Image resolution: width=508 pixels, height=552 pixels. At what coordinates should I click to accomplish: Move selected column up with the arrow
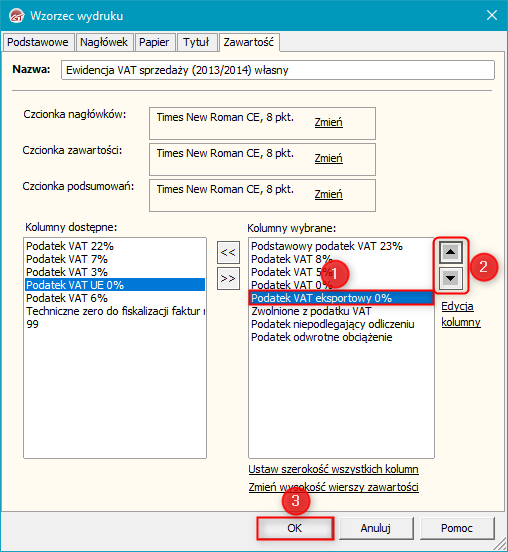tap(451, 252)
